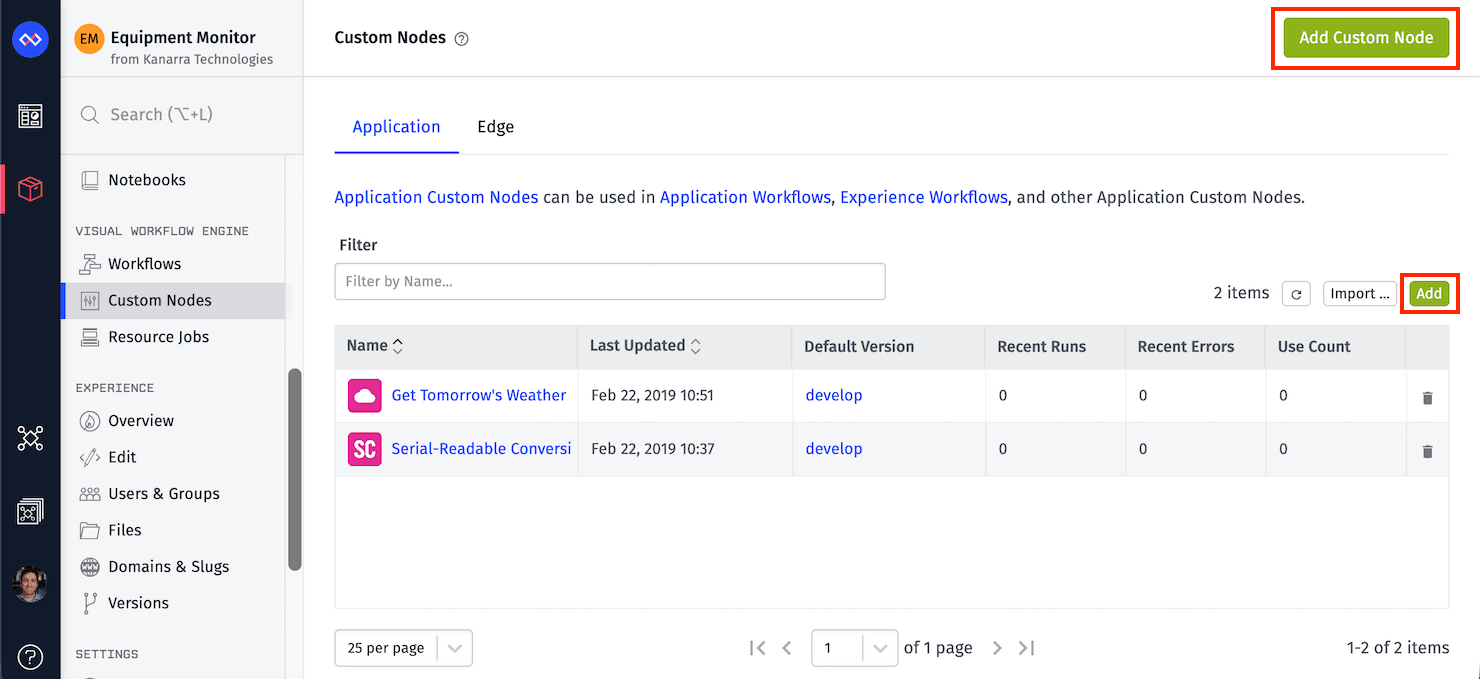
Task: Expand the page number selector chevron
Action: tap(879, 648)
